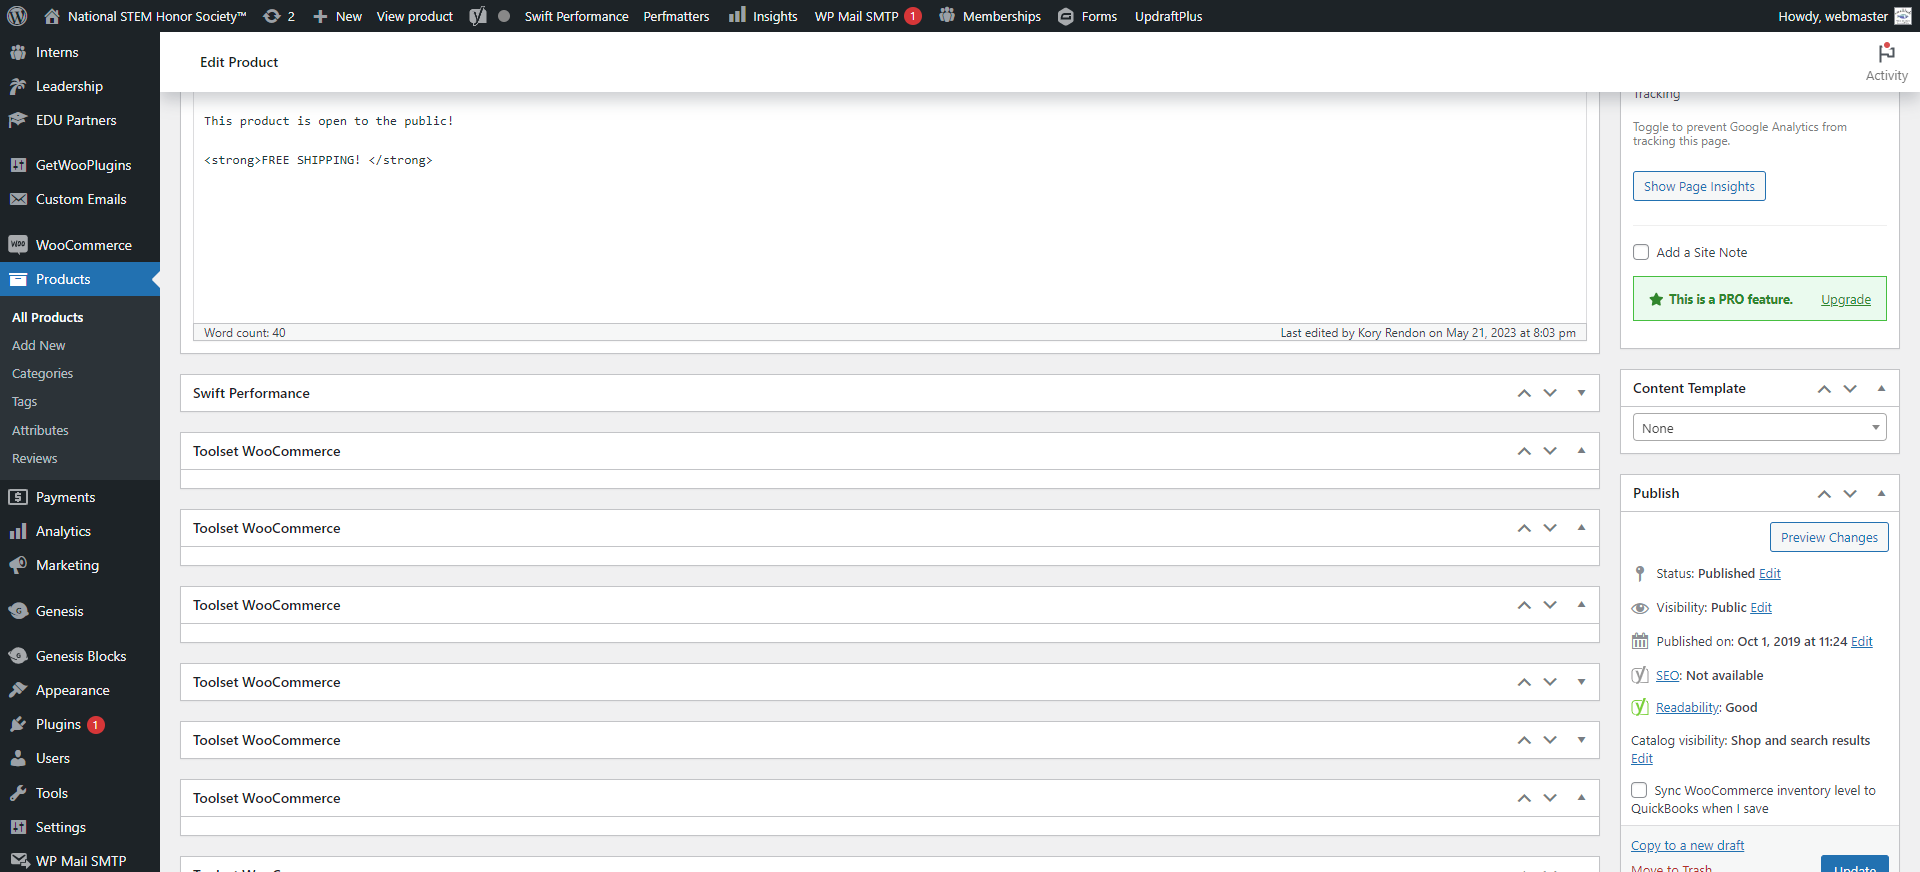Collapse the Publish panel

[x=1881, y=493]
